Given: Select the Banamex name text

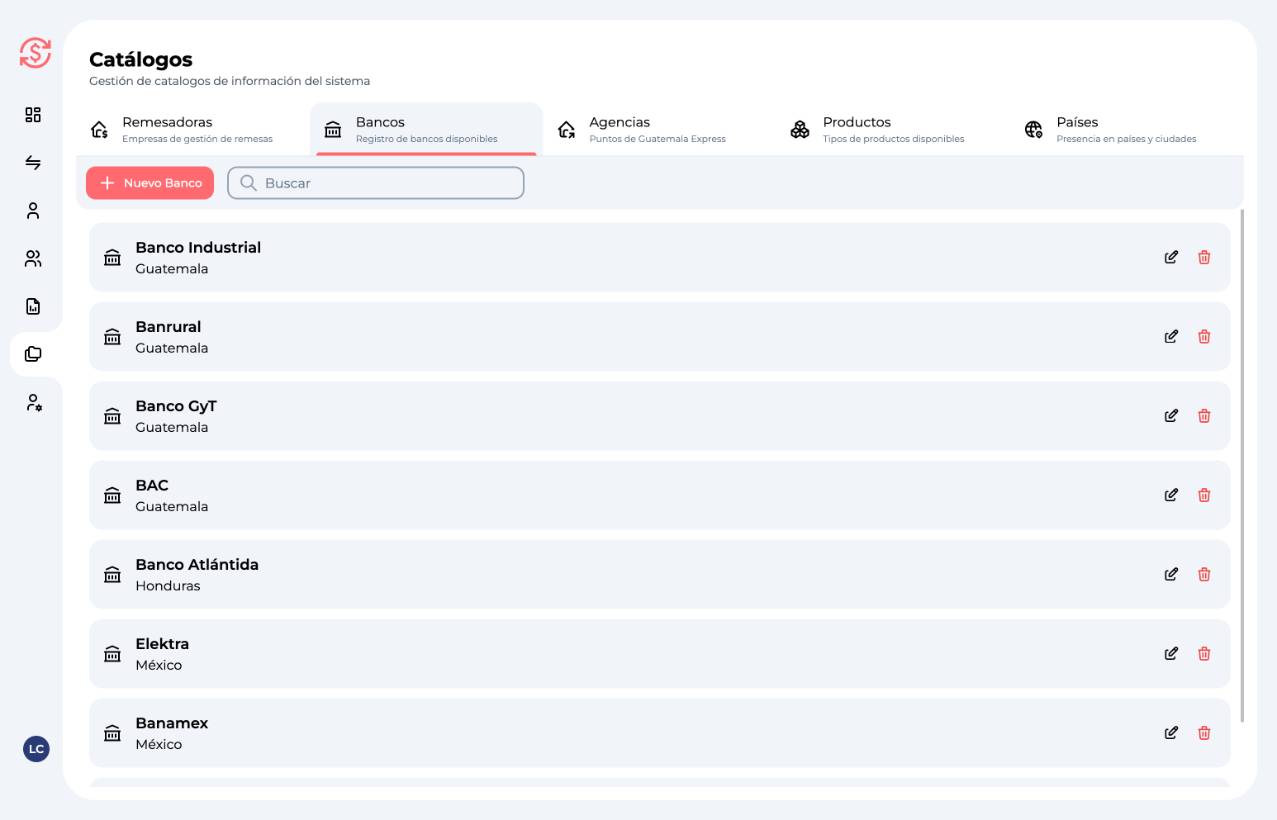Looking at the screenshot, I should pyautogui.click(x=172, y=723).
